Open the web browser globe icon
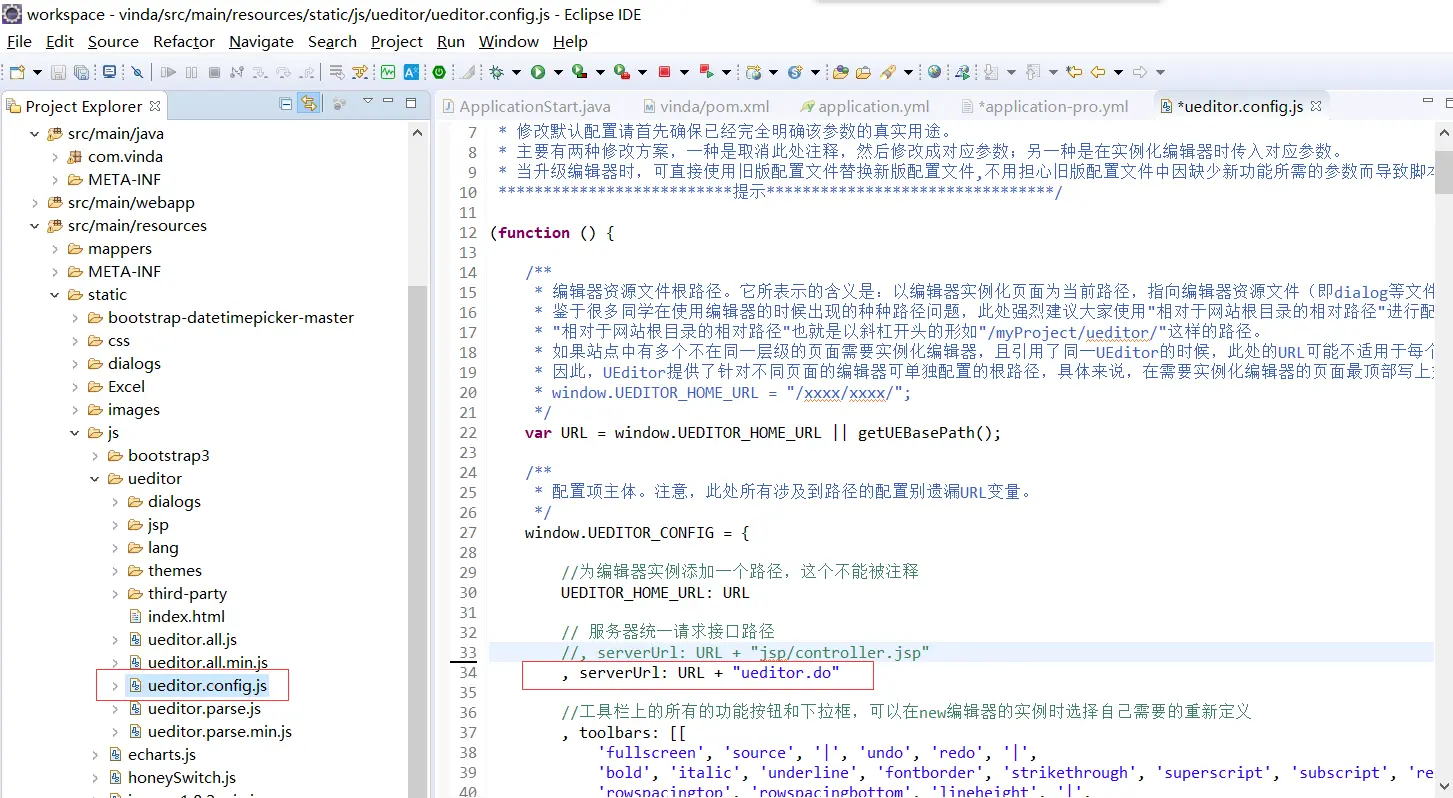This screenshot has height=798, width=1453. pos(934,72)
